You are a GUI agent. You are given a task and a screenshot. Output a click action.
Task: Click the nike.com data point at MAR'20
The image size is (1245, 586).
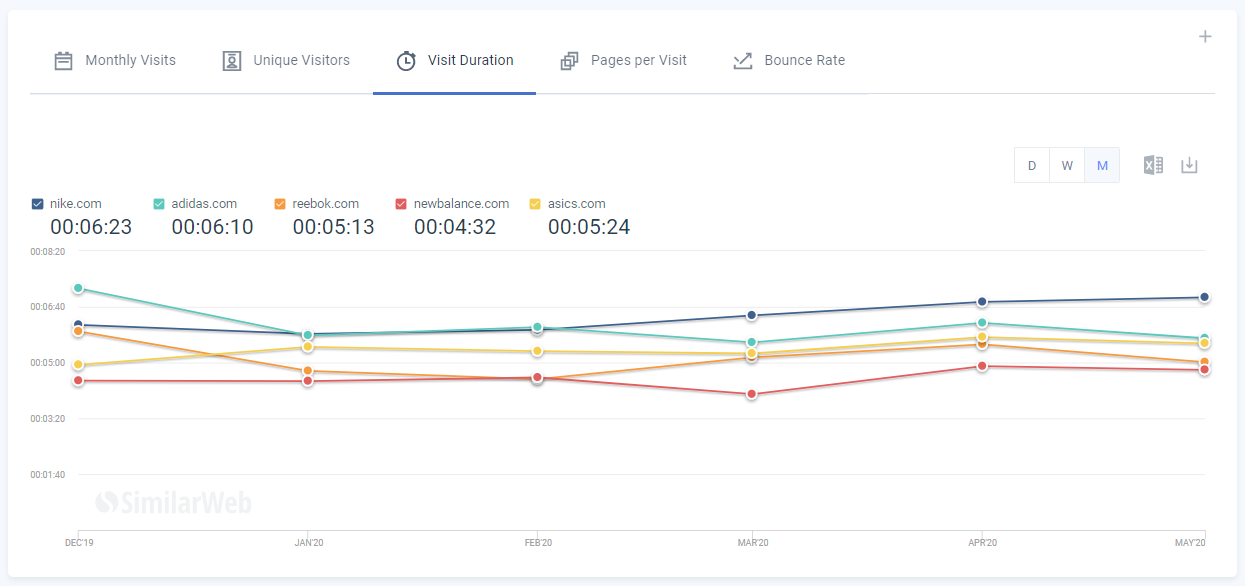click(x=752, y=315)
